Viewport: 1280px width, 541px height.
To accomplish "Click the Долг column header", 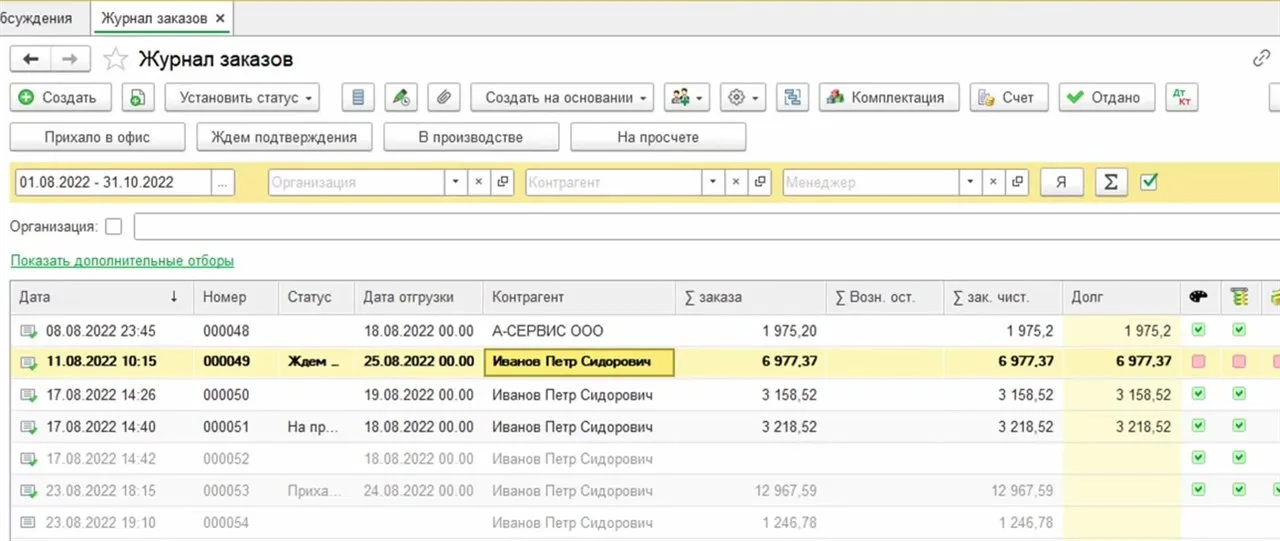I will 1121,297.
